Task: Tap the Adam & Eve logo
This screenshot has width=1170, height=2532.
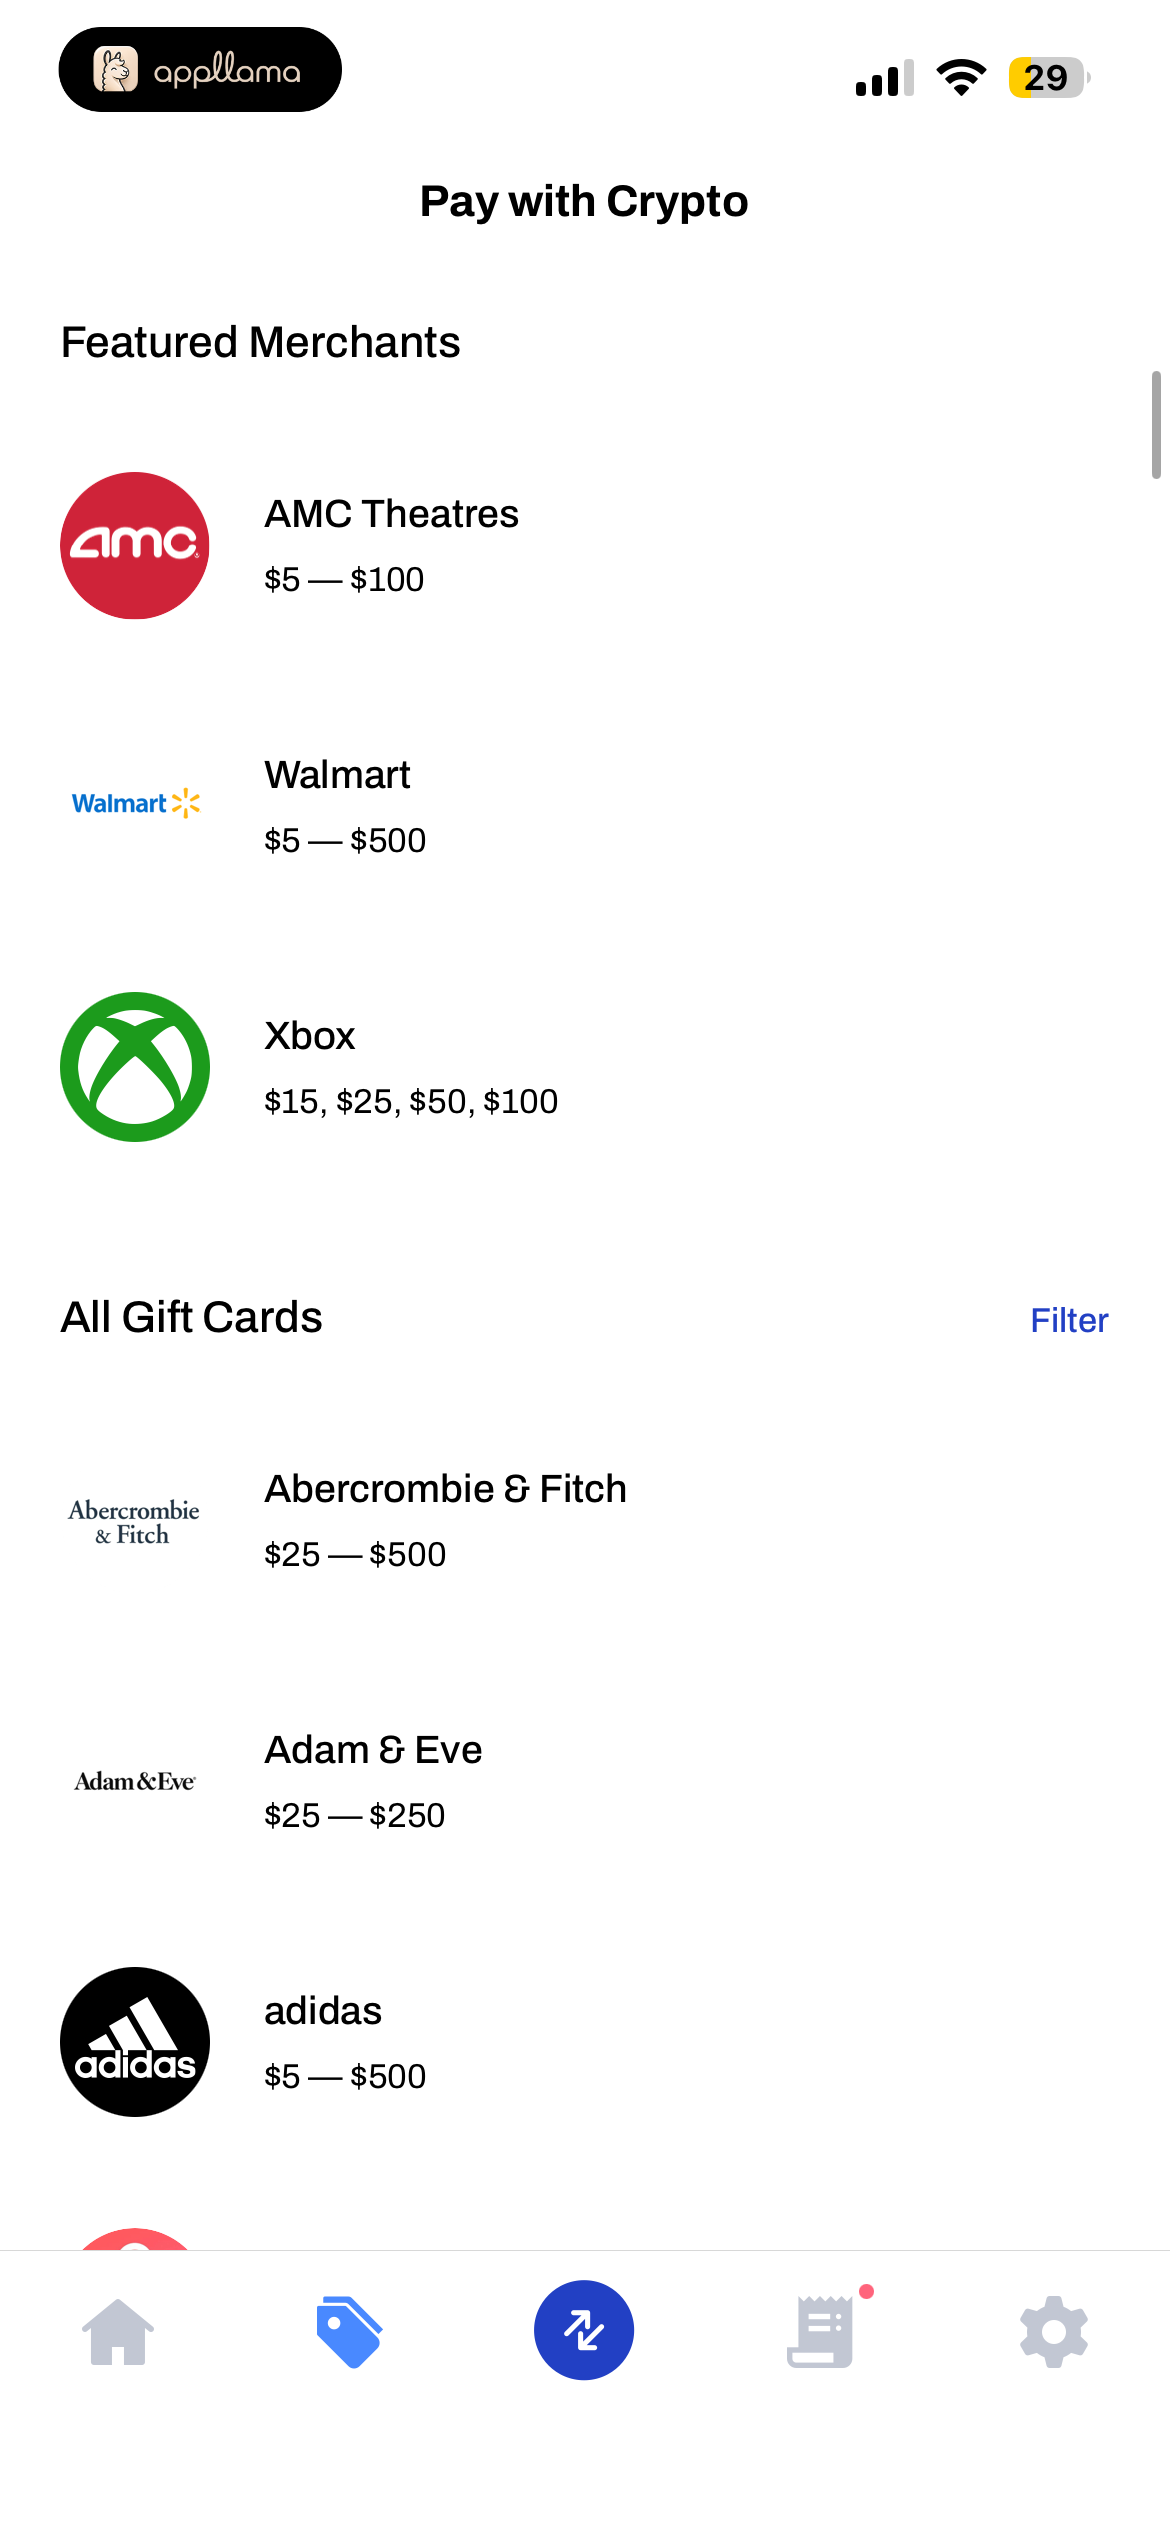Action: pos(135,1781)
